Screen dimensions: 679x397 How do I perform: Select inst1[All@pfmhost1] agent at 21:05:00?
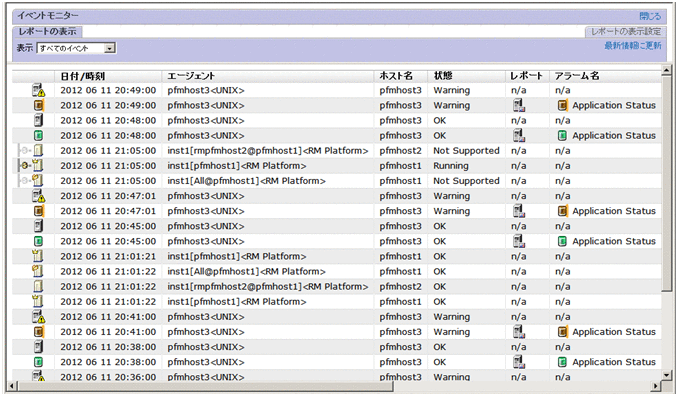click(x=246, y=181)
